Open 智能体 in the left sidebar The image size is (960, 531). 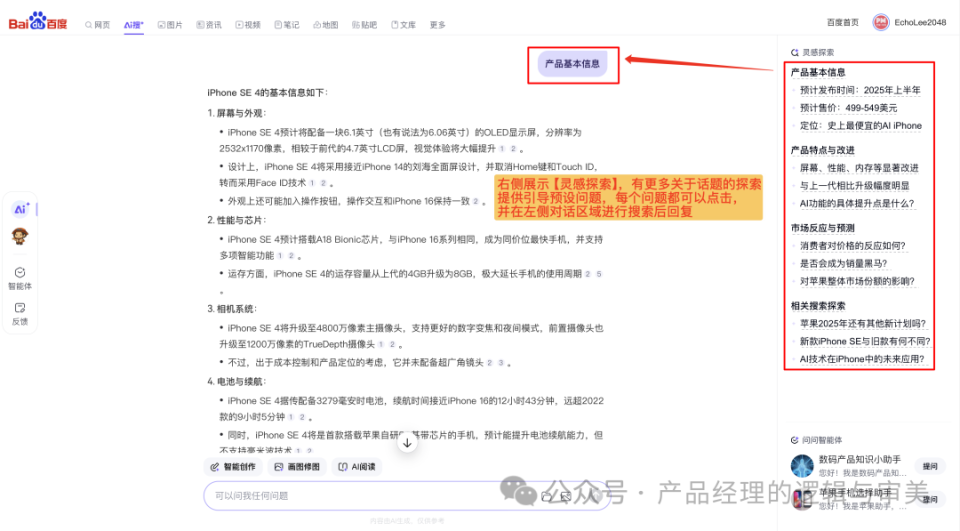20,278
